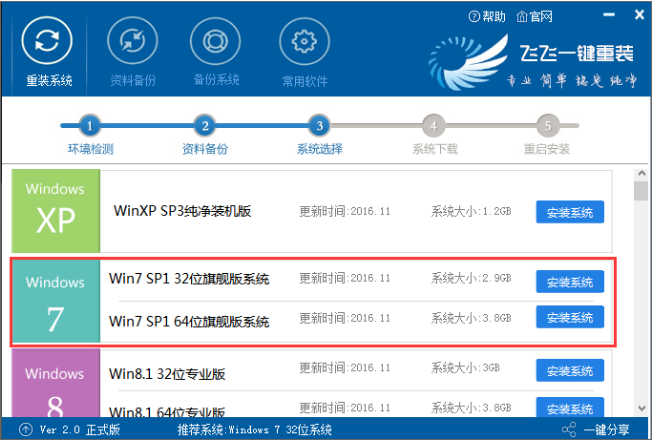Install Win7 SP1 32位旗舰版系统
654x444 pixels.
570,282
